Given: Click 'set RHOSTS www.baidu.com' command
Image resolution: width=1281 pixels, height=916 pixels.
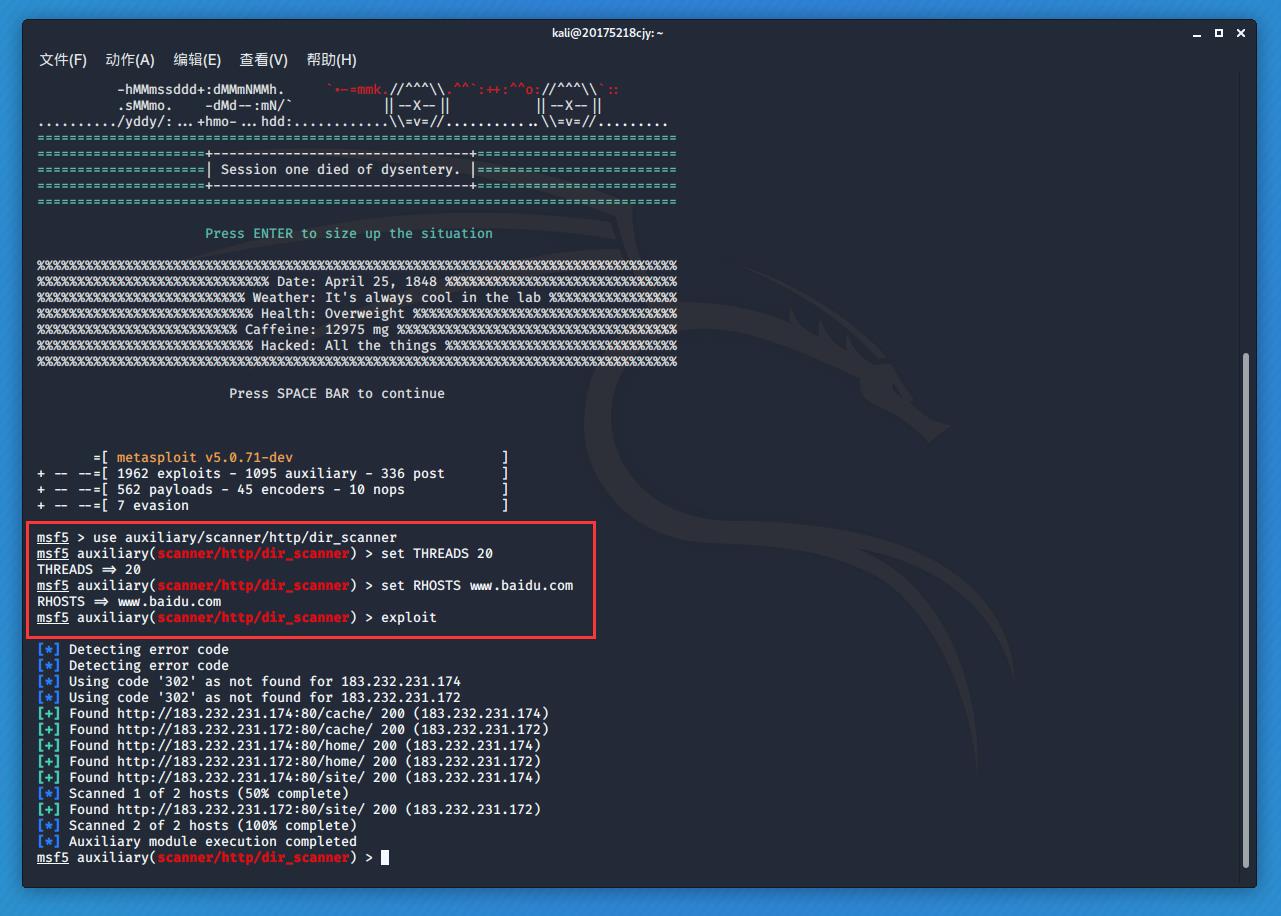Looking at the screenshot, I should (477, 585).
